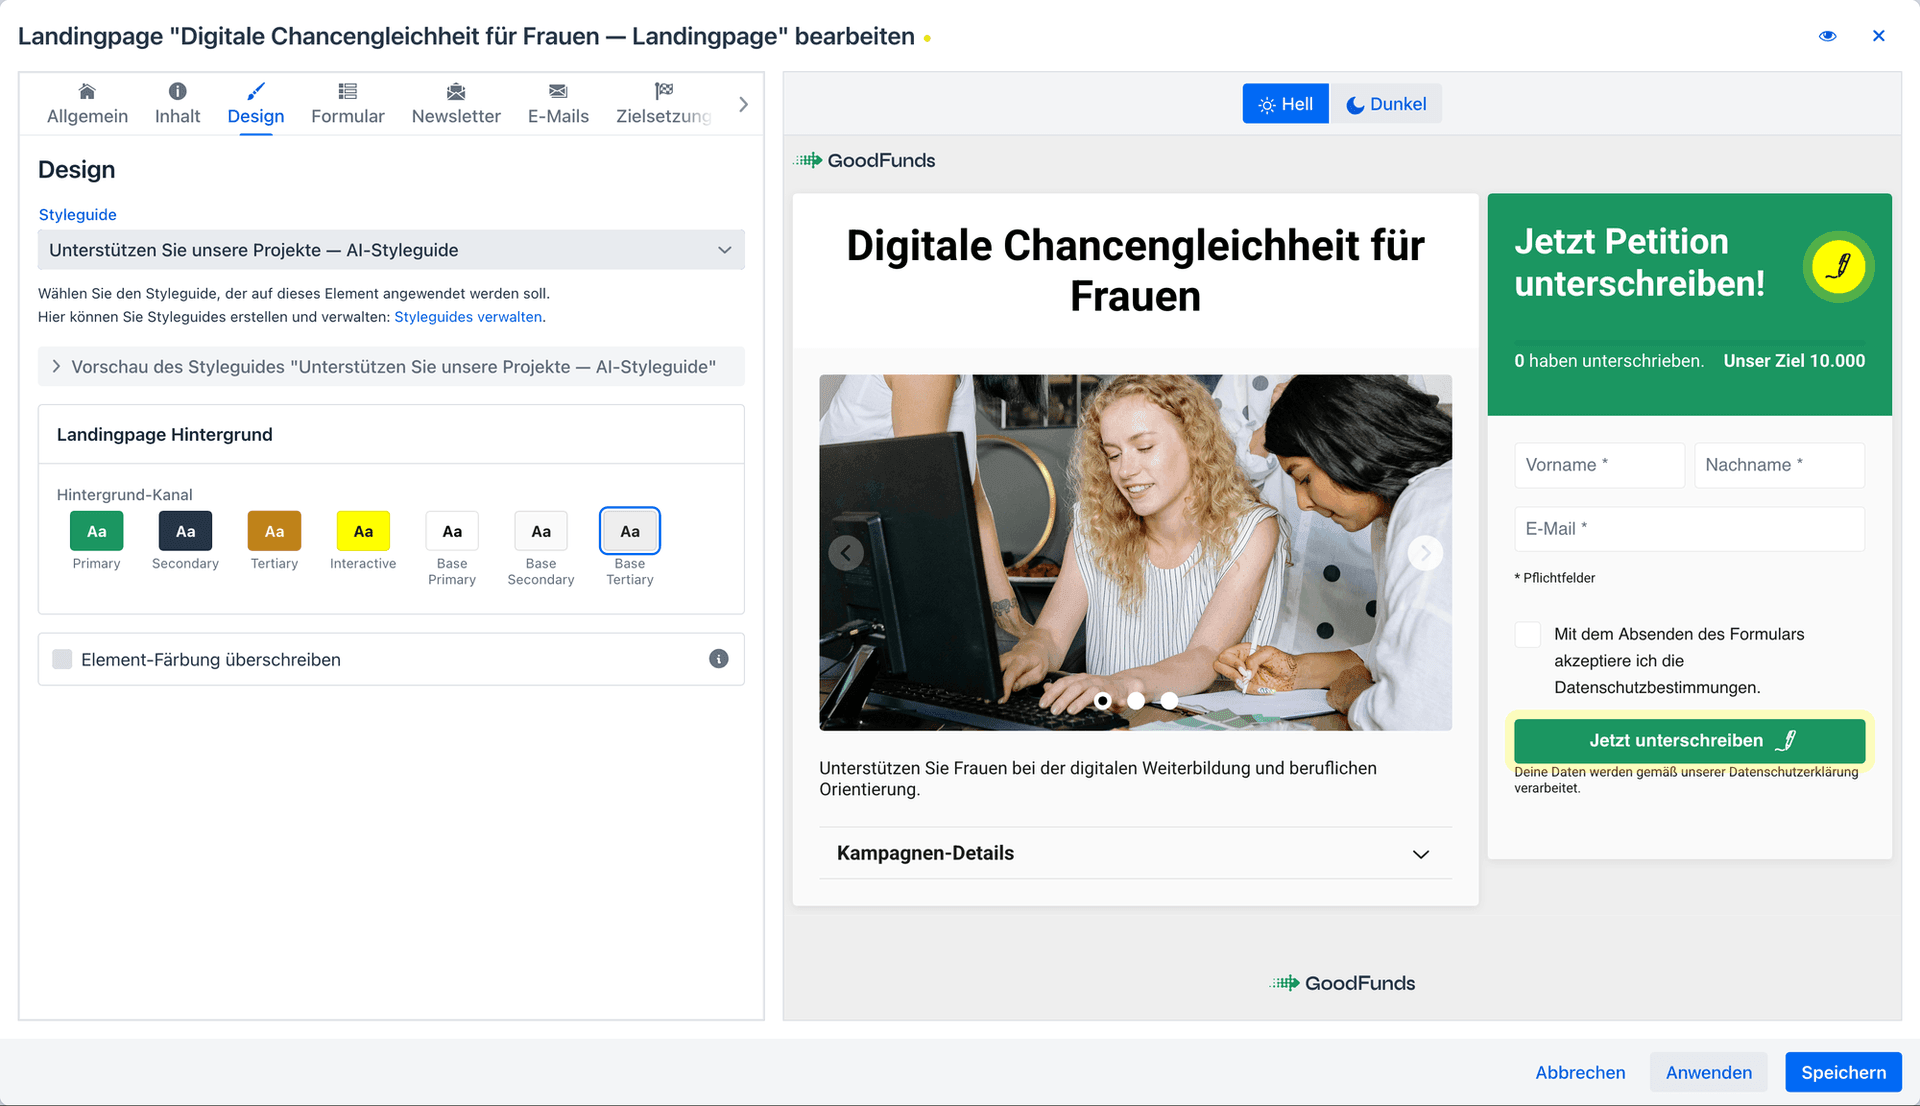The height and width of the screenshot is (1106, 1920).
Task: Open the E-Mails tab
Action: [x=558, y=104]
